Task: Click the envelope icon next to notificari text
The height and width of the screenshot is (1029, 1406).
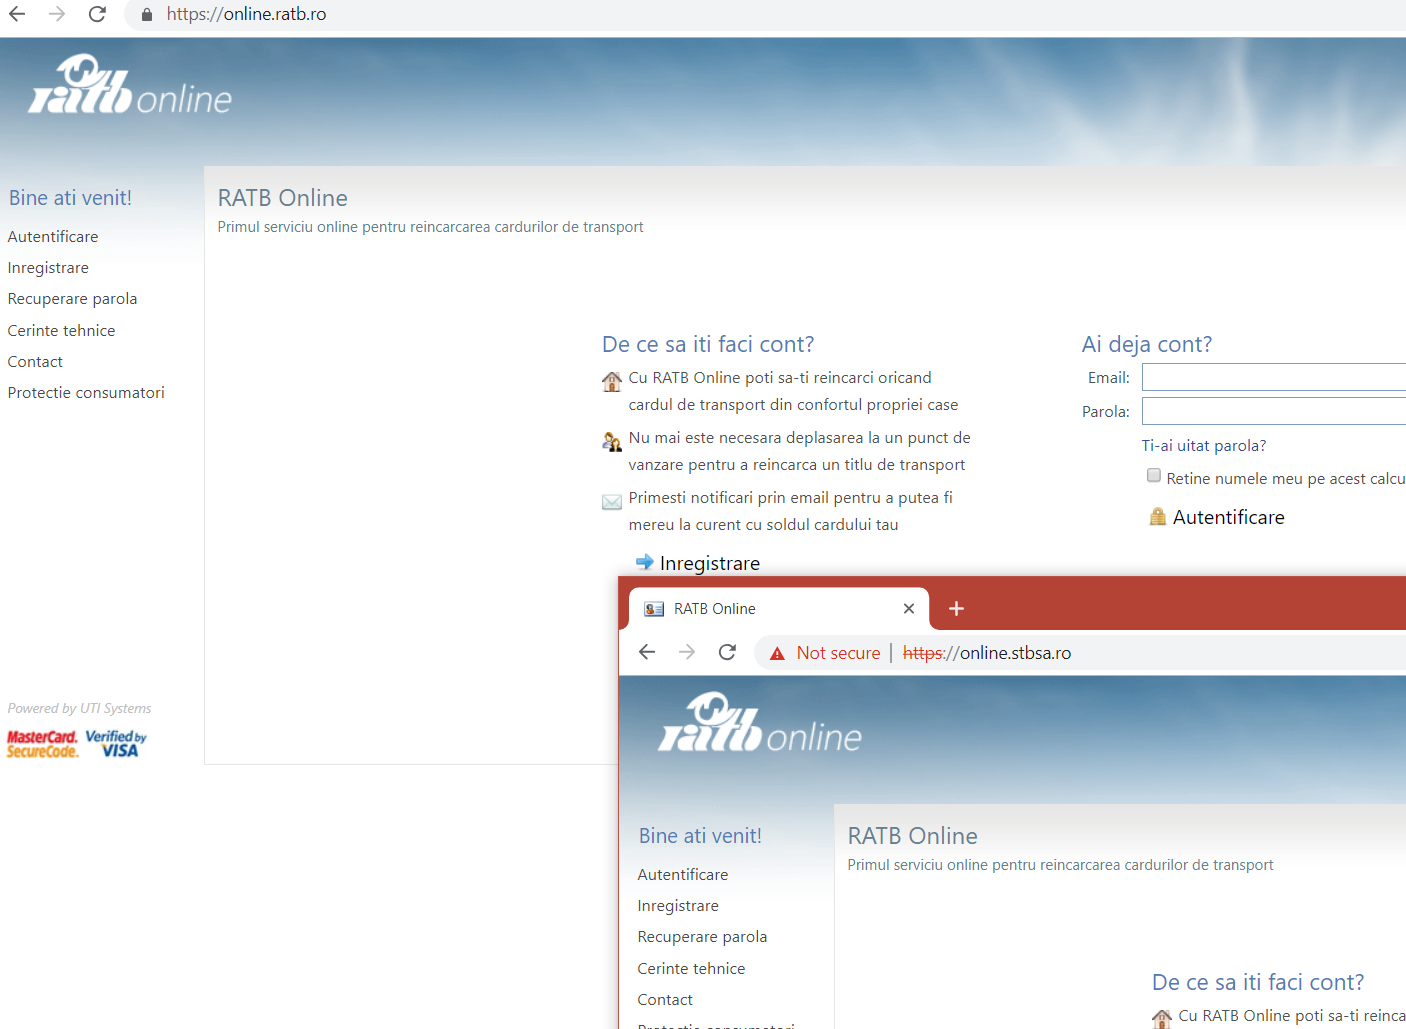Action: 612,502
